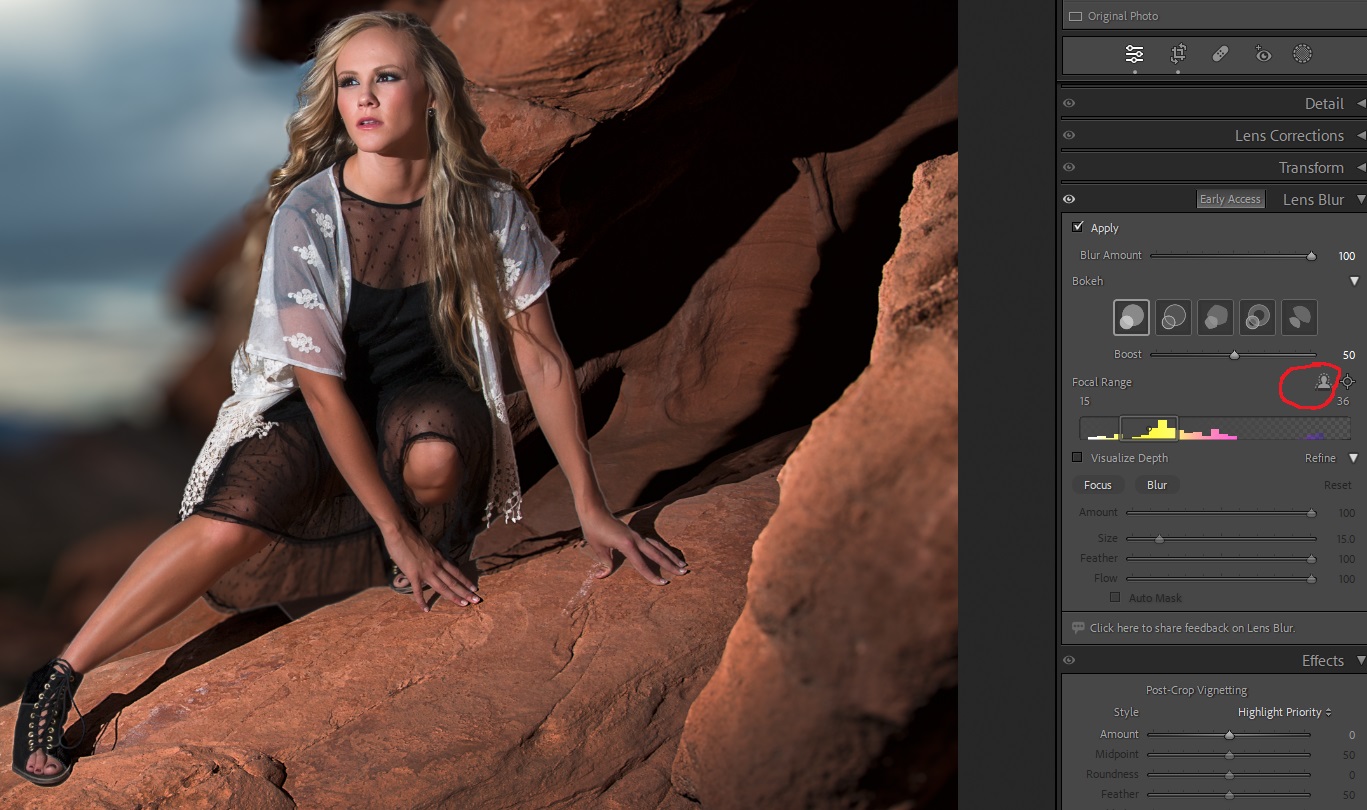Open the Crop and rotate tool

click(1178, 54)
